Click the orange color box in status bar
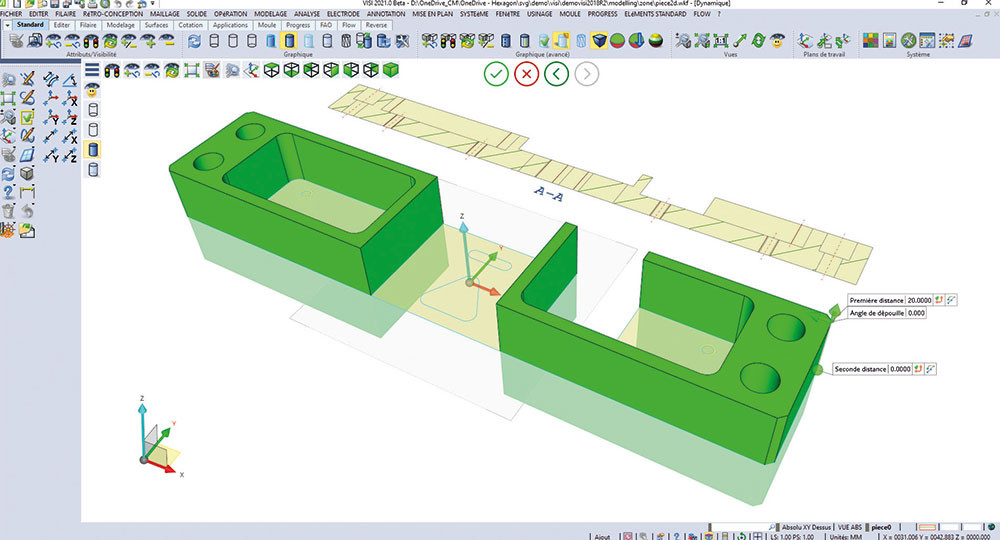 tap(927, 527)
